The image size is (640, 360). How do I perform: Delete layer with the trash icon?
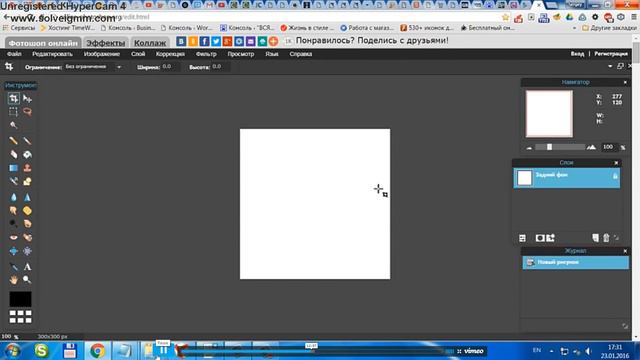tap(606, 238)
